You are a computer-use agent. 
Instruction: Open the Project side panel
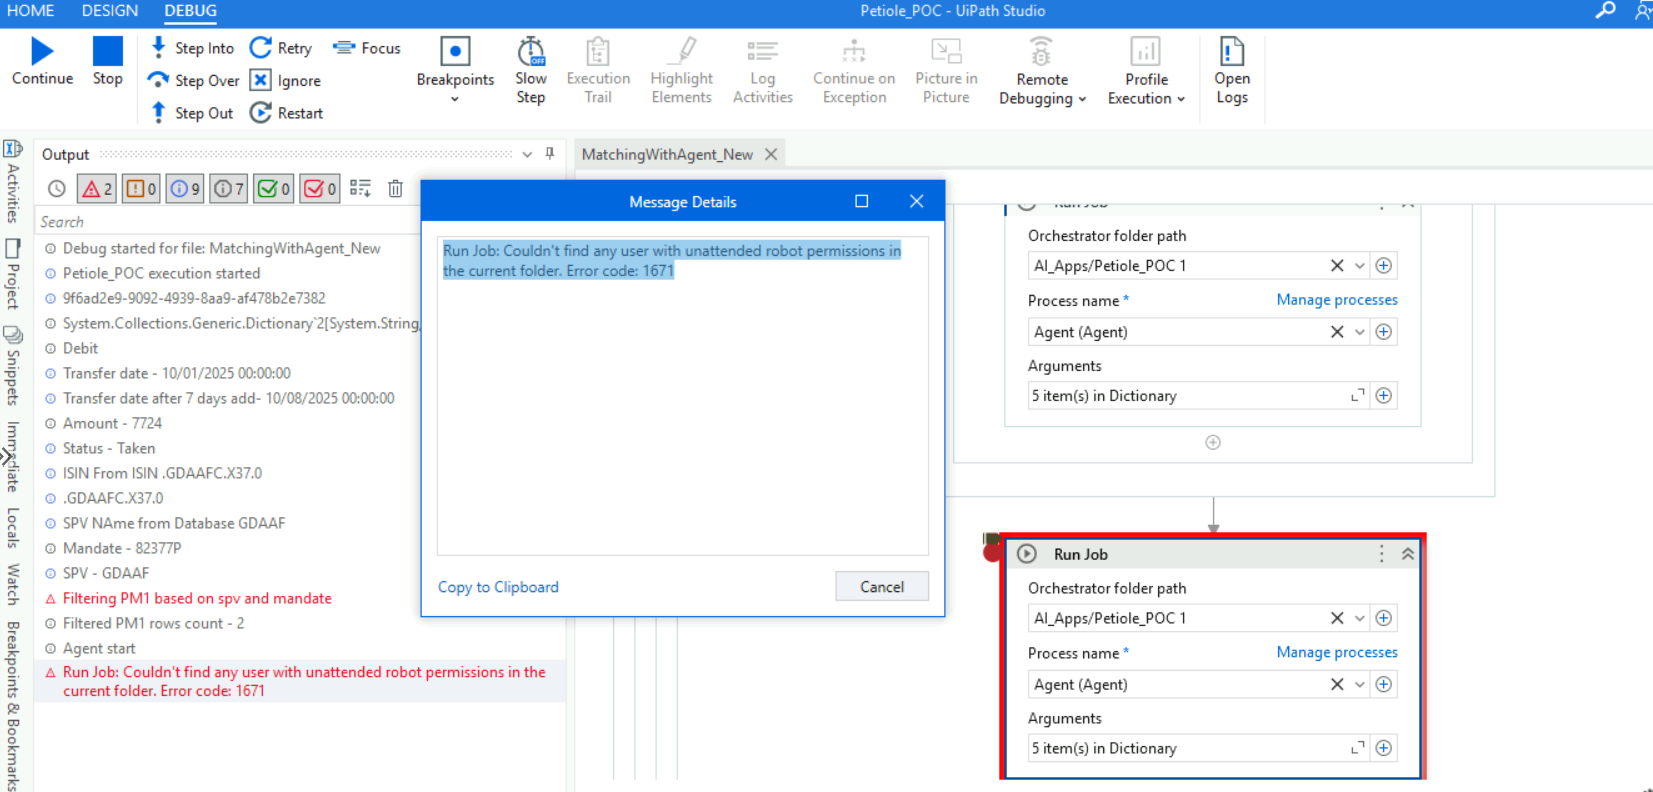tap(12, 274)
